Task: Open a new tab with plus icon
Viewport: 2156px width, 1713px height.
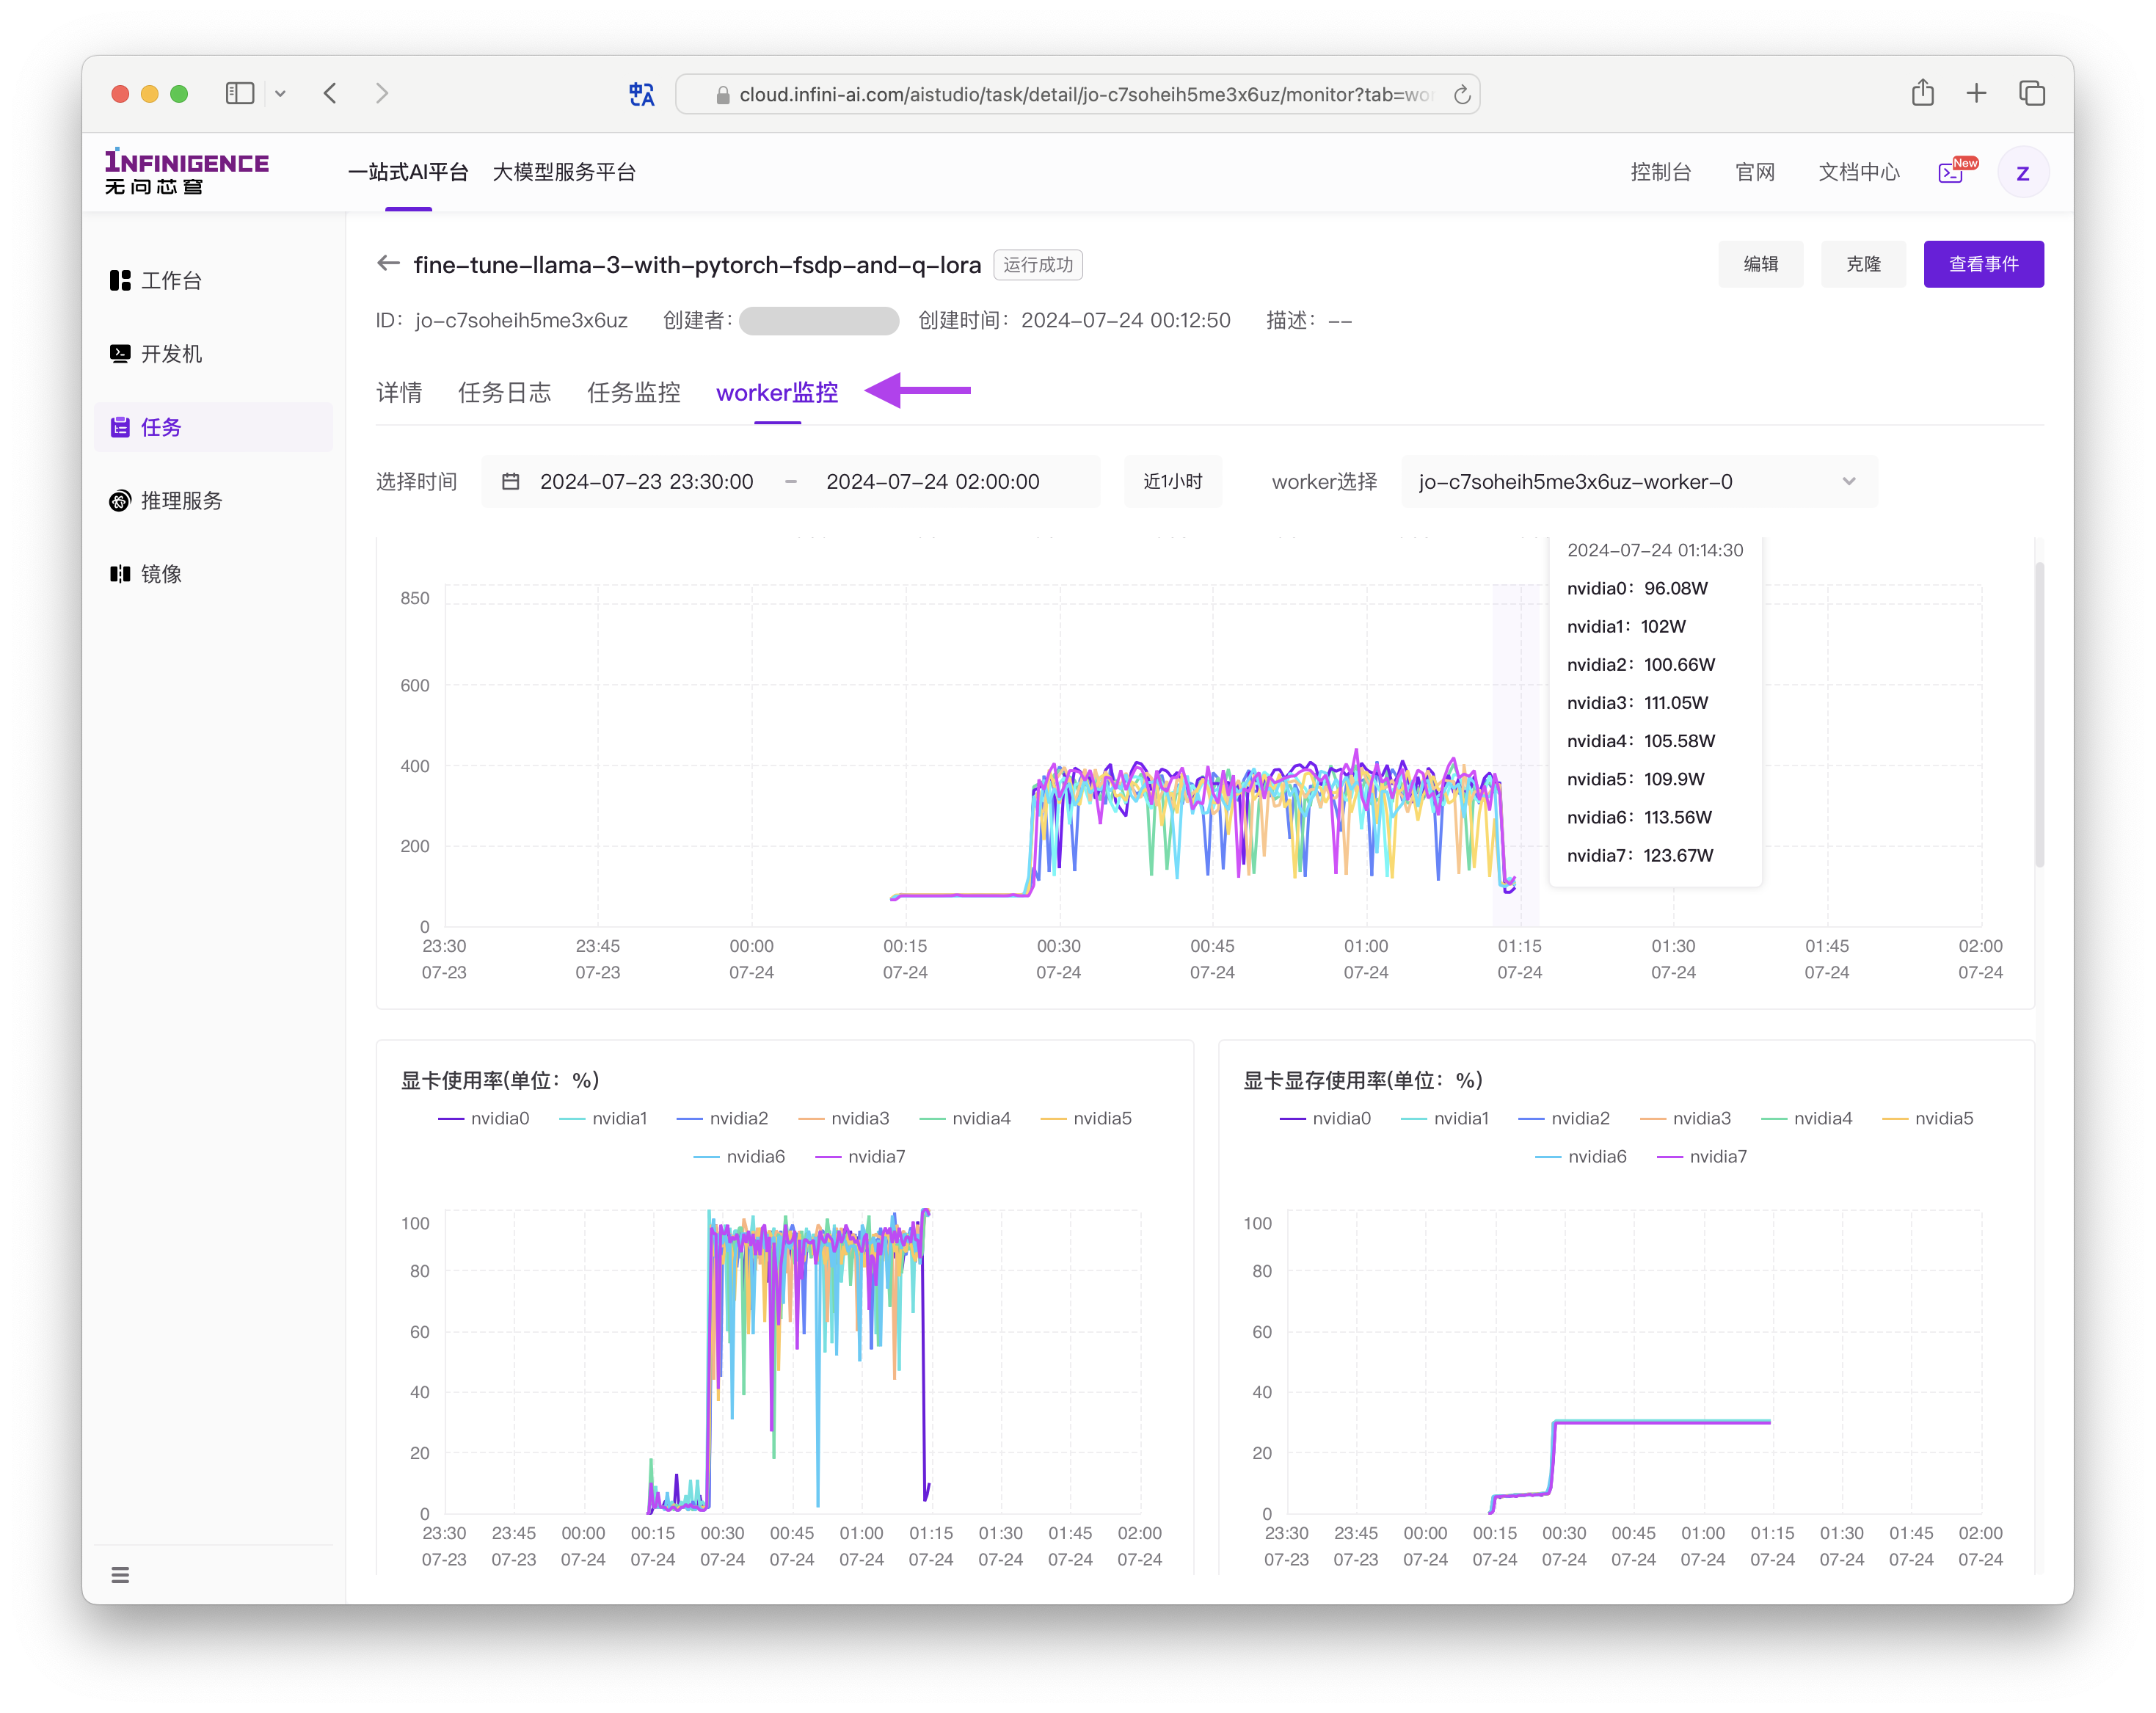Action: 1976,93
